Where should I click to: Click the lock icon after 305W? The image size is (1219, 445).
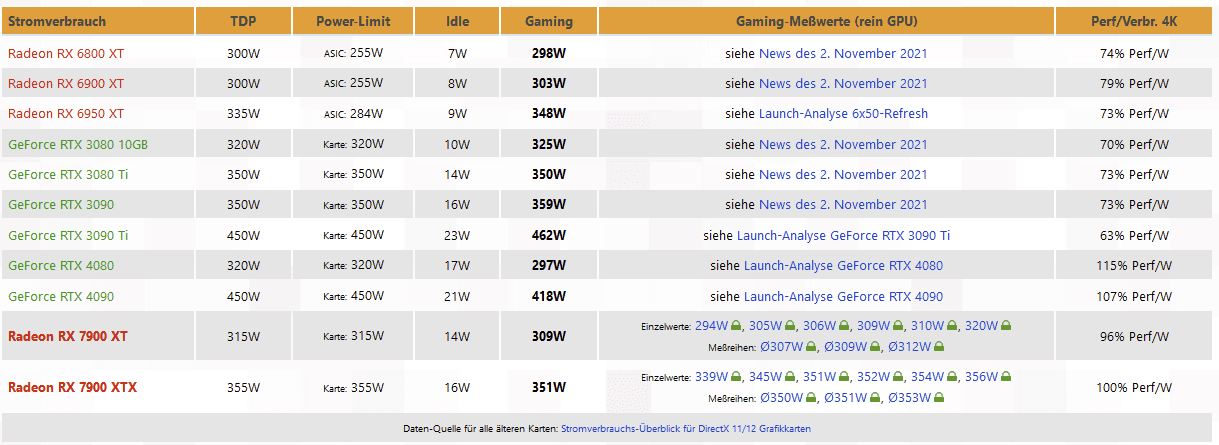tap(790, 325)
